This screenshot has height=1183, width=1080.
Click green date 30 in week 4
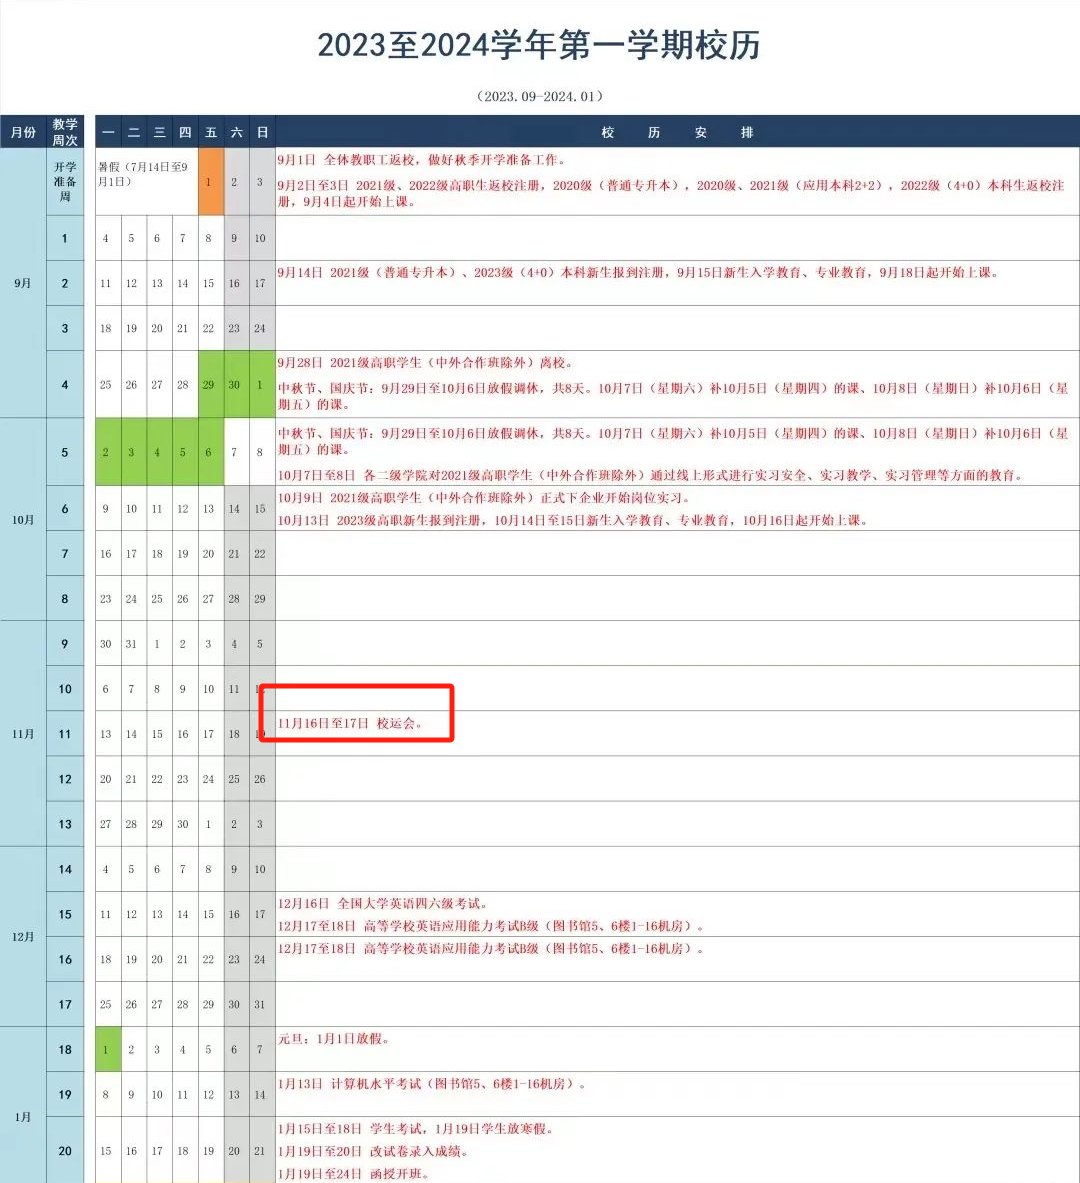[236, 385]
